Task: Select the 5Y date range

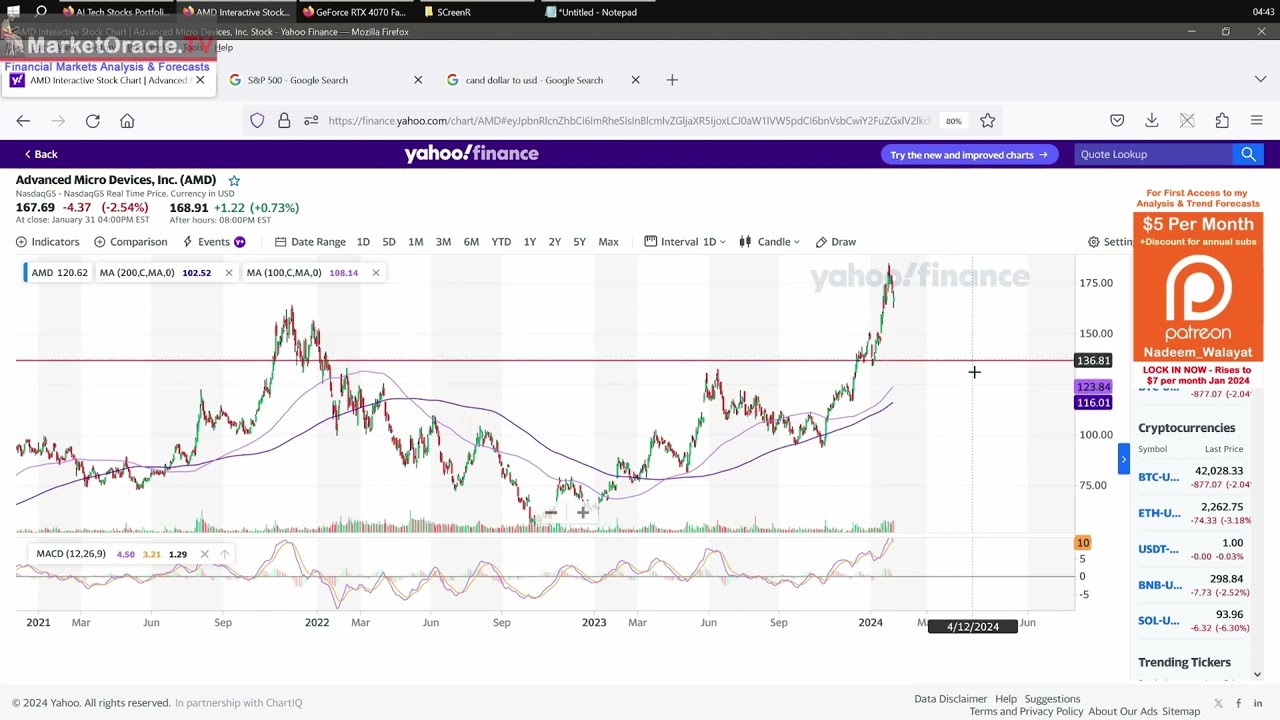Action: [579, 242]
